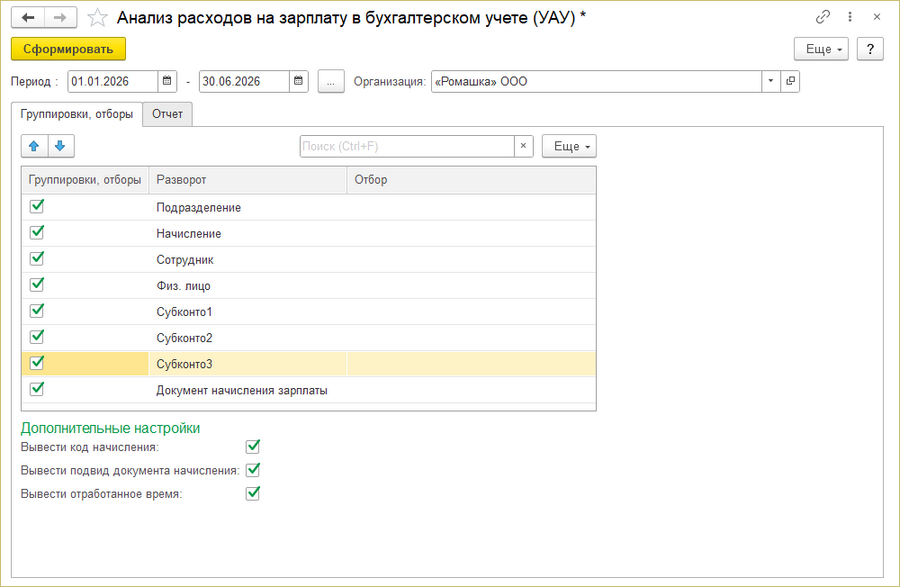Open the Еще menu beside search
The image size is (900, 587).
[569, 146]
